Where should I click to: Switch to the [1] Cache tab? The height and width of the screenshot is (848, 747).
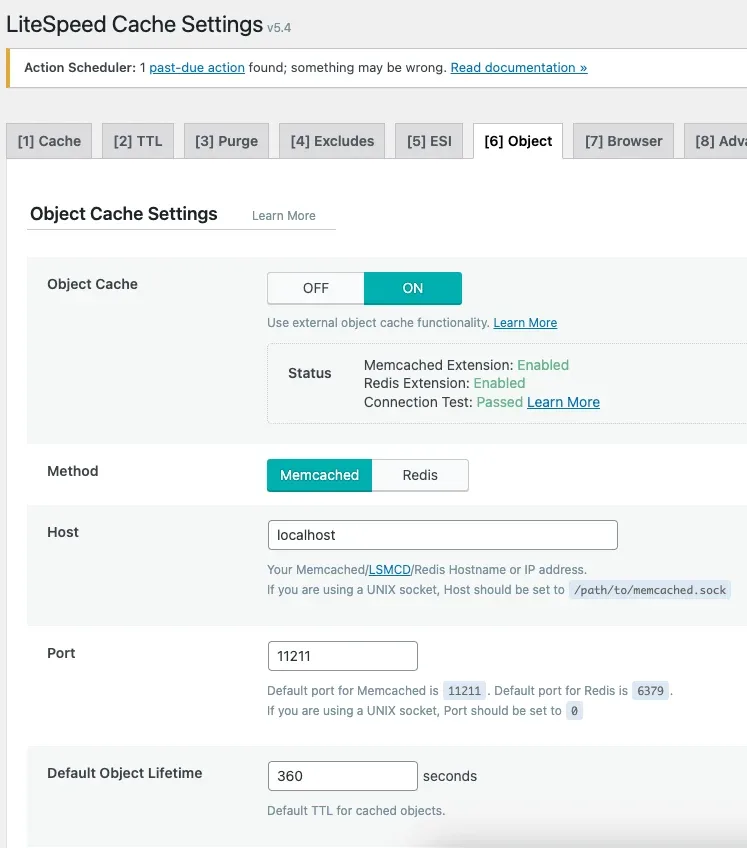click(x=49, y=141)
